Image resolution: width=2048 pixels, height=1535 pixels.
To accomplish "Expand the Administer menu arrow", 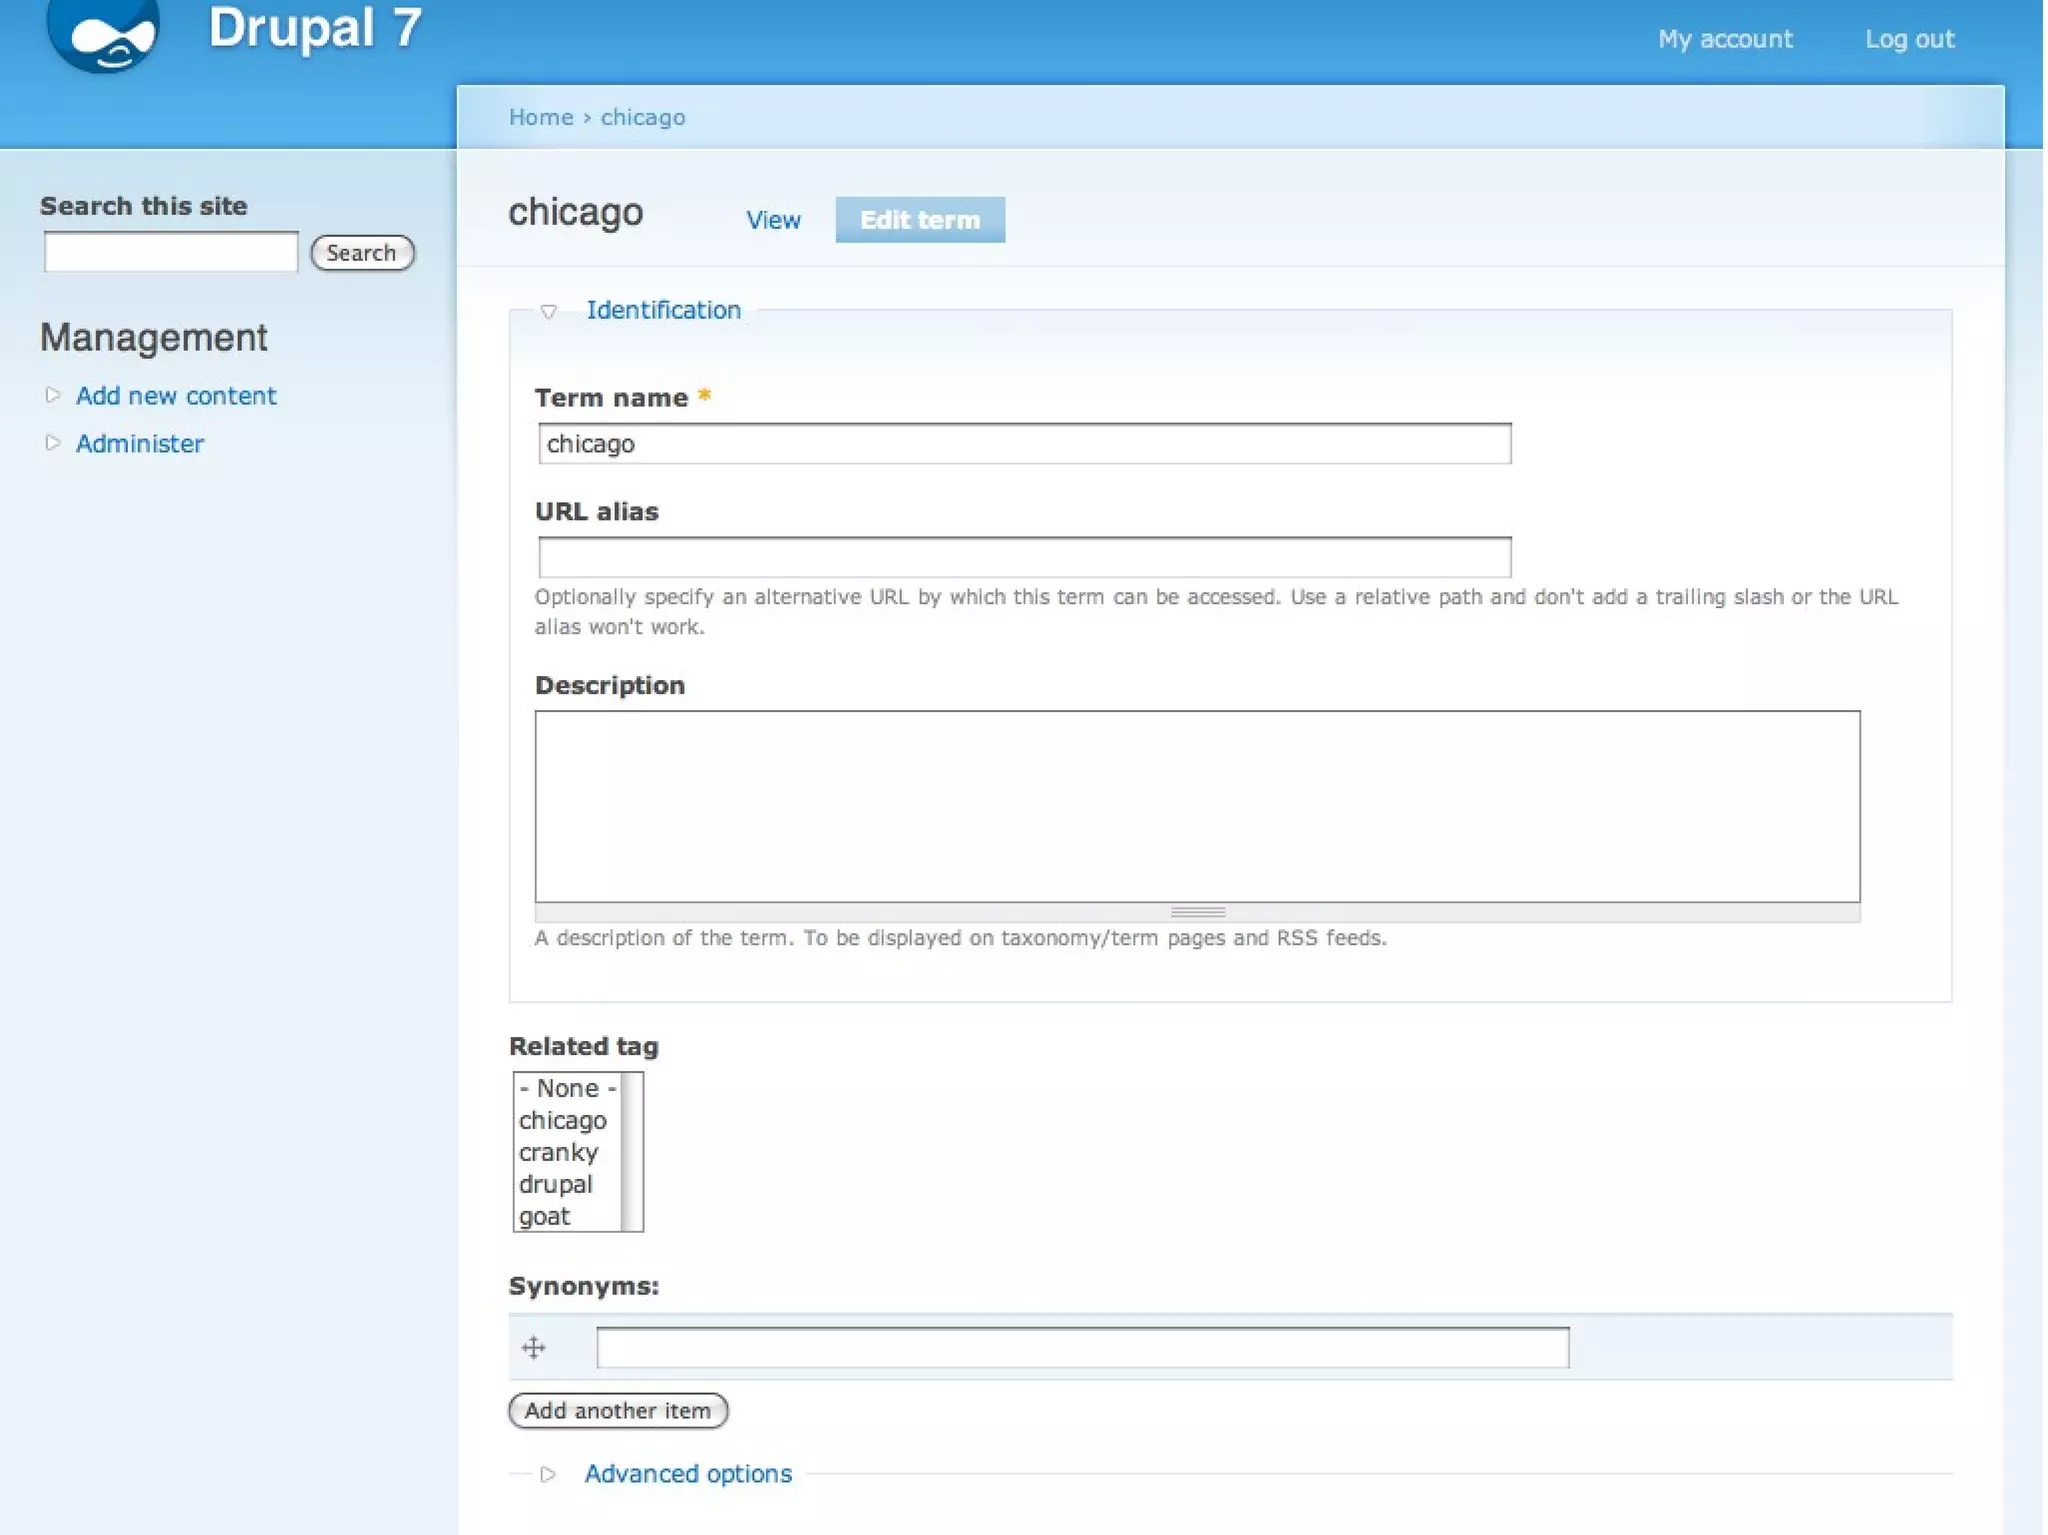I will coord(53,443).
